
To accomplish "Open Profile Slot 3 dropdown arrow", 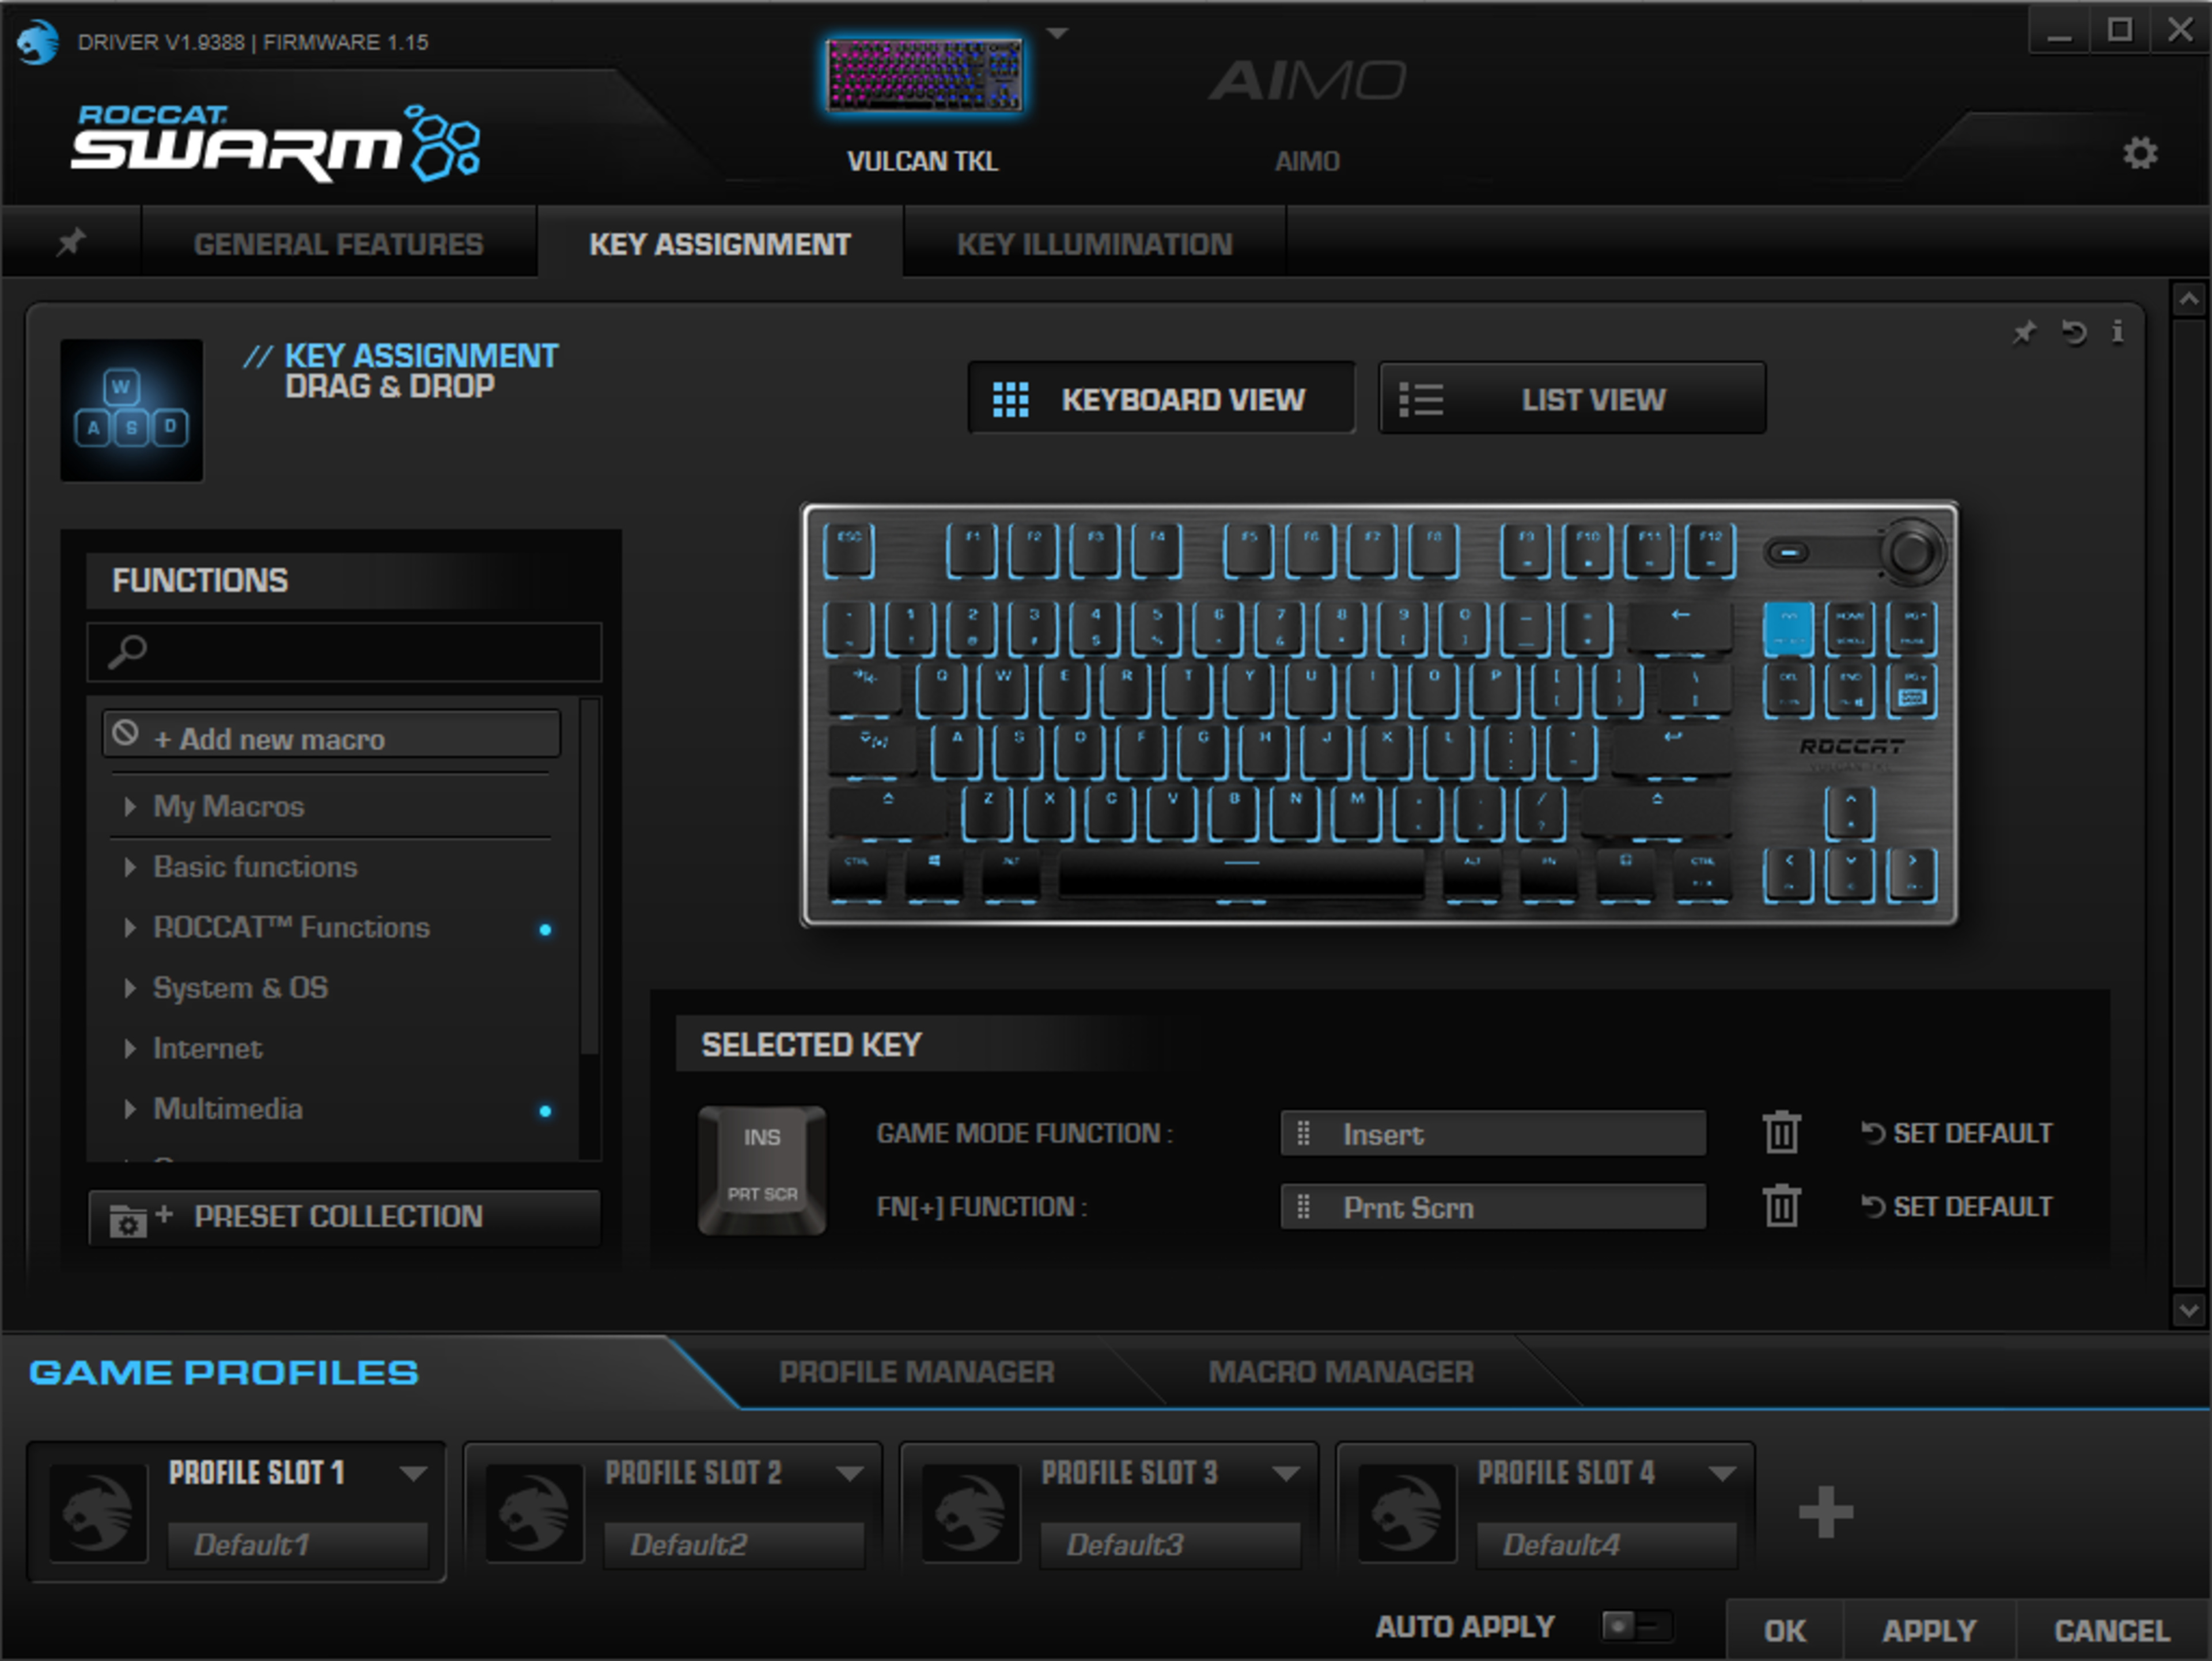I will point(1286,1473).
